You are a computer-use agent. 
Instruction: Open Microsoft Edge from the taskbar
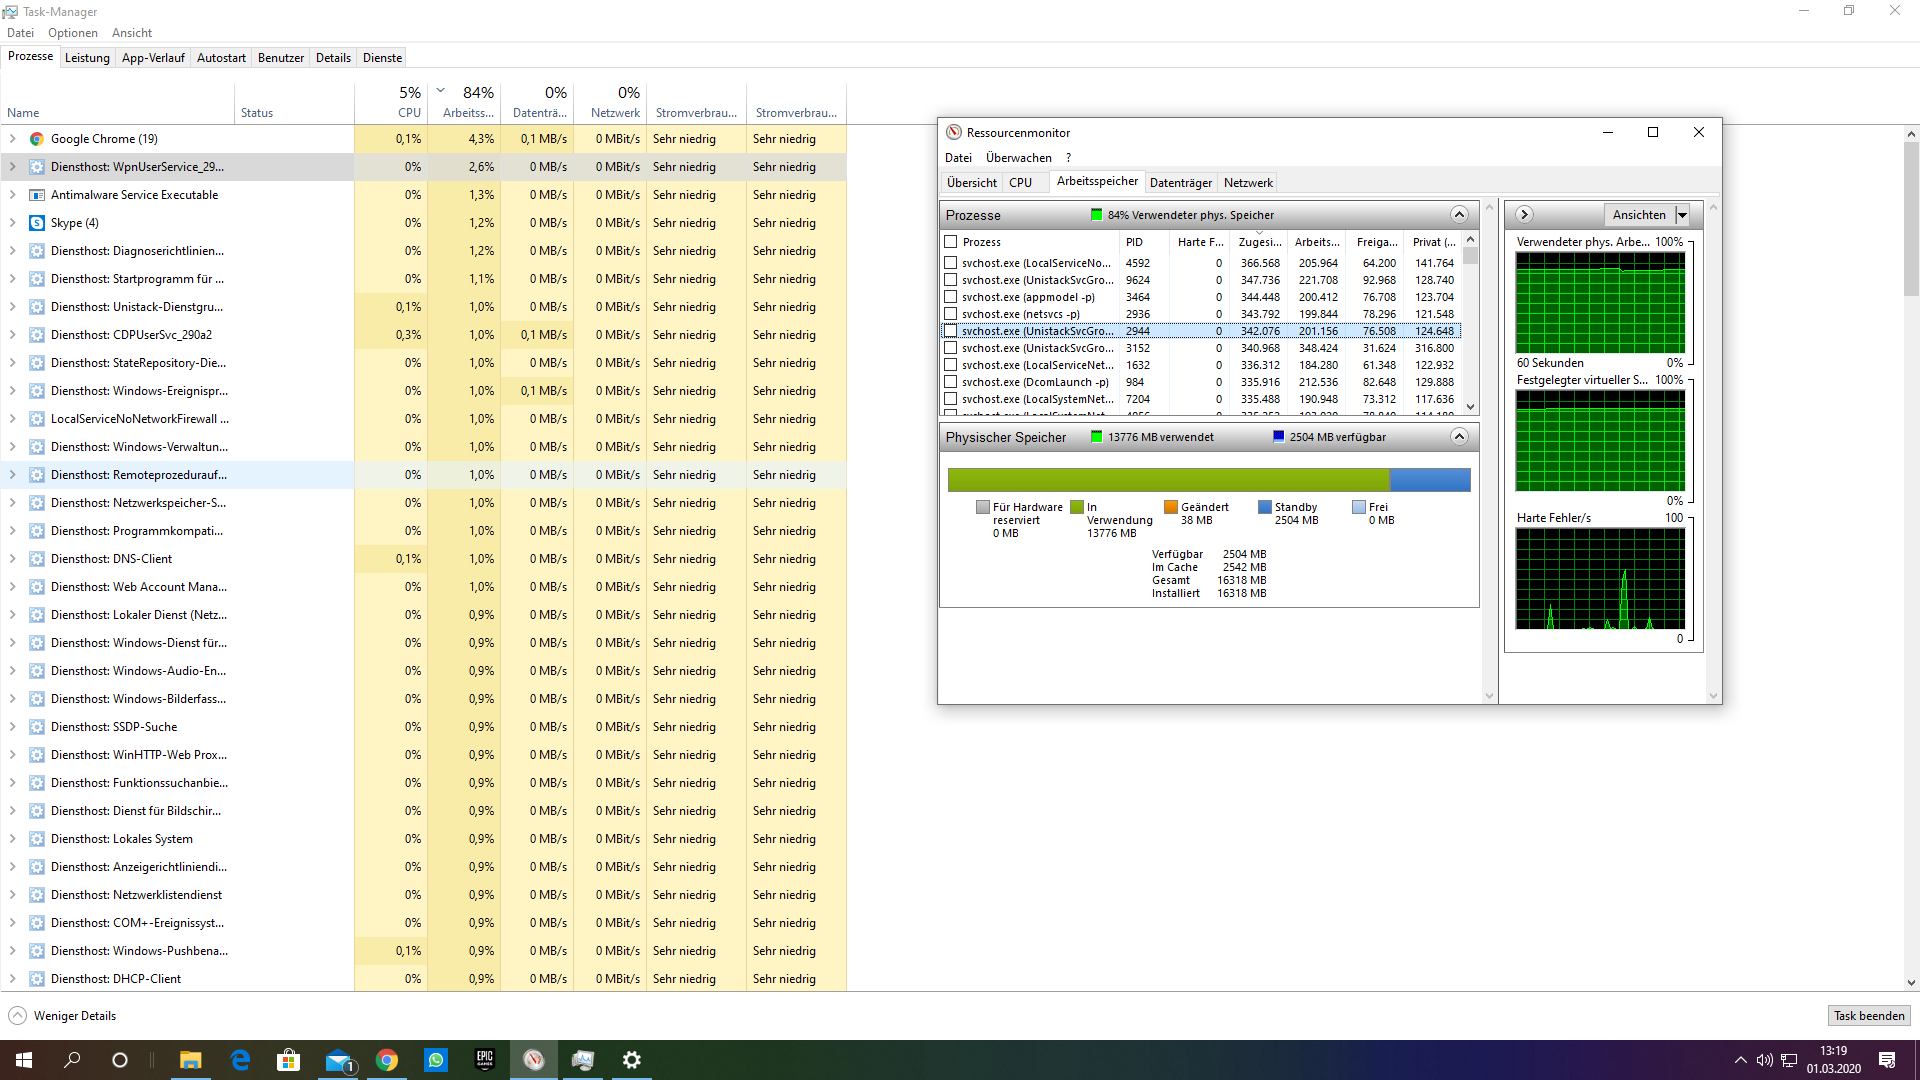click(x=240, y=1059)
